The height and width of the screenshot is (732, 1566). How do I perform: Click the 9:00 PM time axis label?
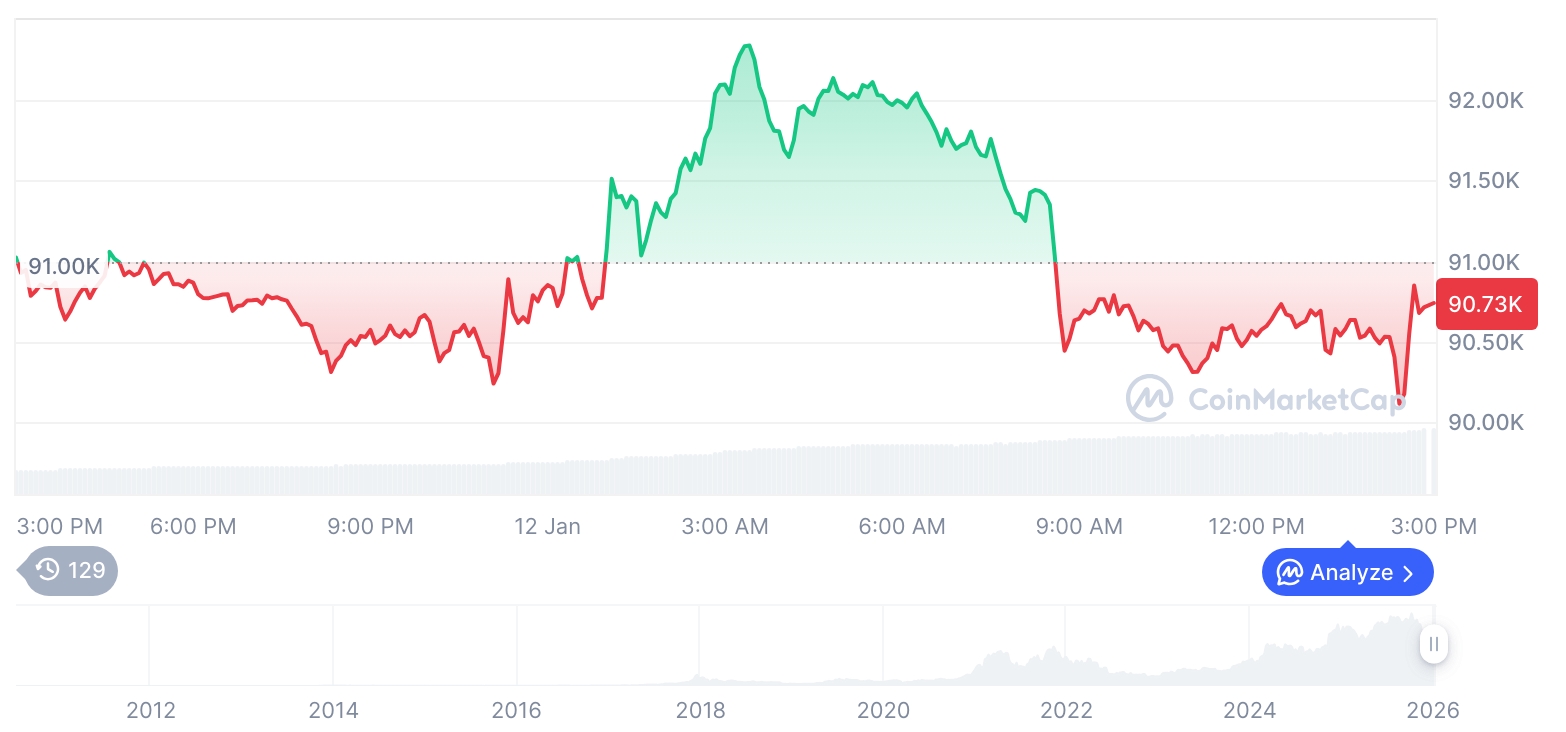tap(370, 526)
